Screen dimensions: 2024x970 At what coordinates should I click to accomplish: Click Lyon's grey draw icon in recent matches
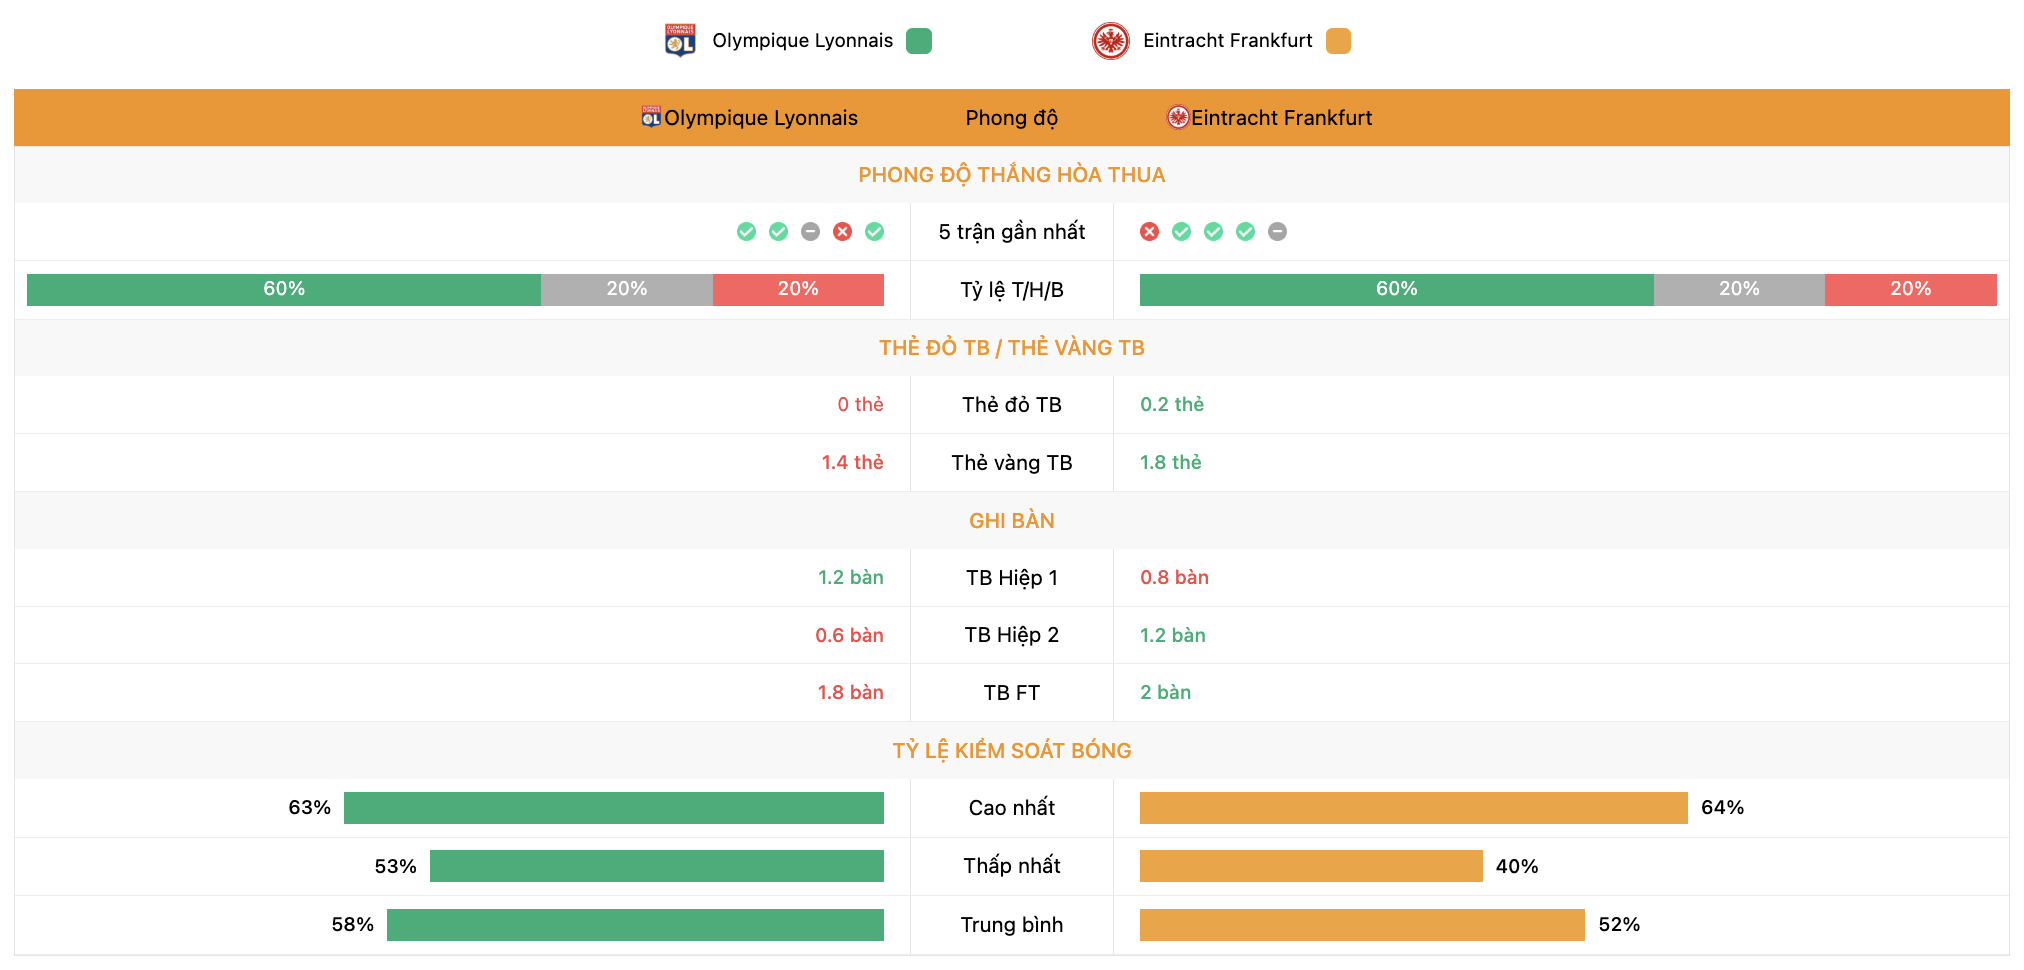coord(810,232)
